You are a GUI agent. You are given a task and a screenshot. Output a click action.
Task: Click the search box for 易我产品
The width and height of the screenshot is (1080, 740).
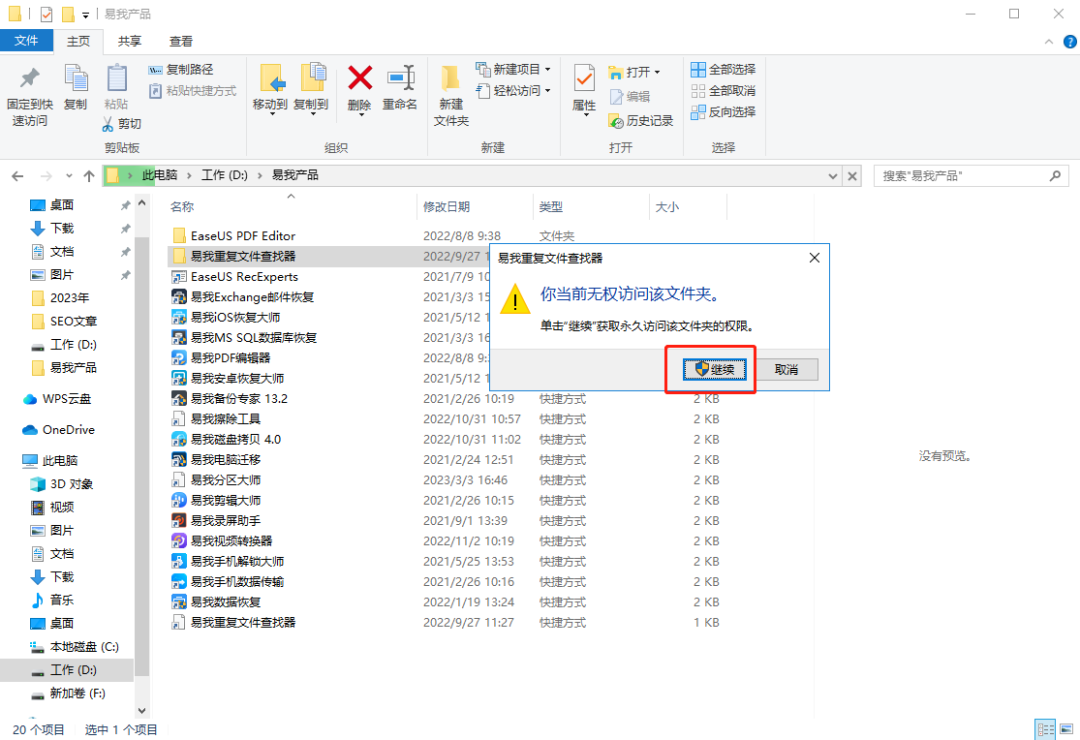click(x=971, y=176)
